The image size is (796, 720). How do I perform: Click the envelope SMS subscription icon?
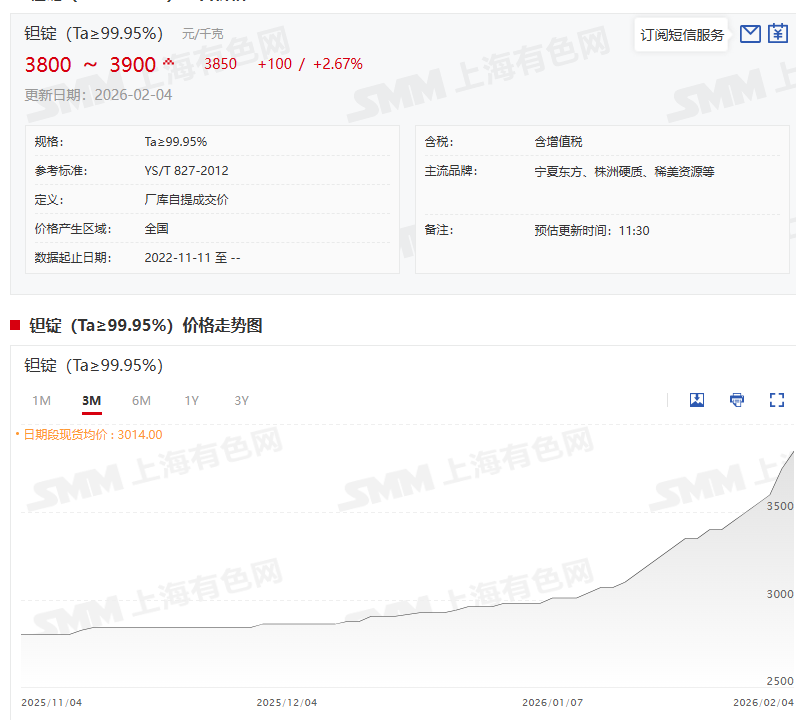[x=750, y=34]
